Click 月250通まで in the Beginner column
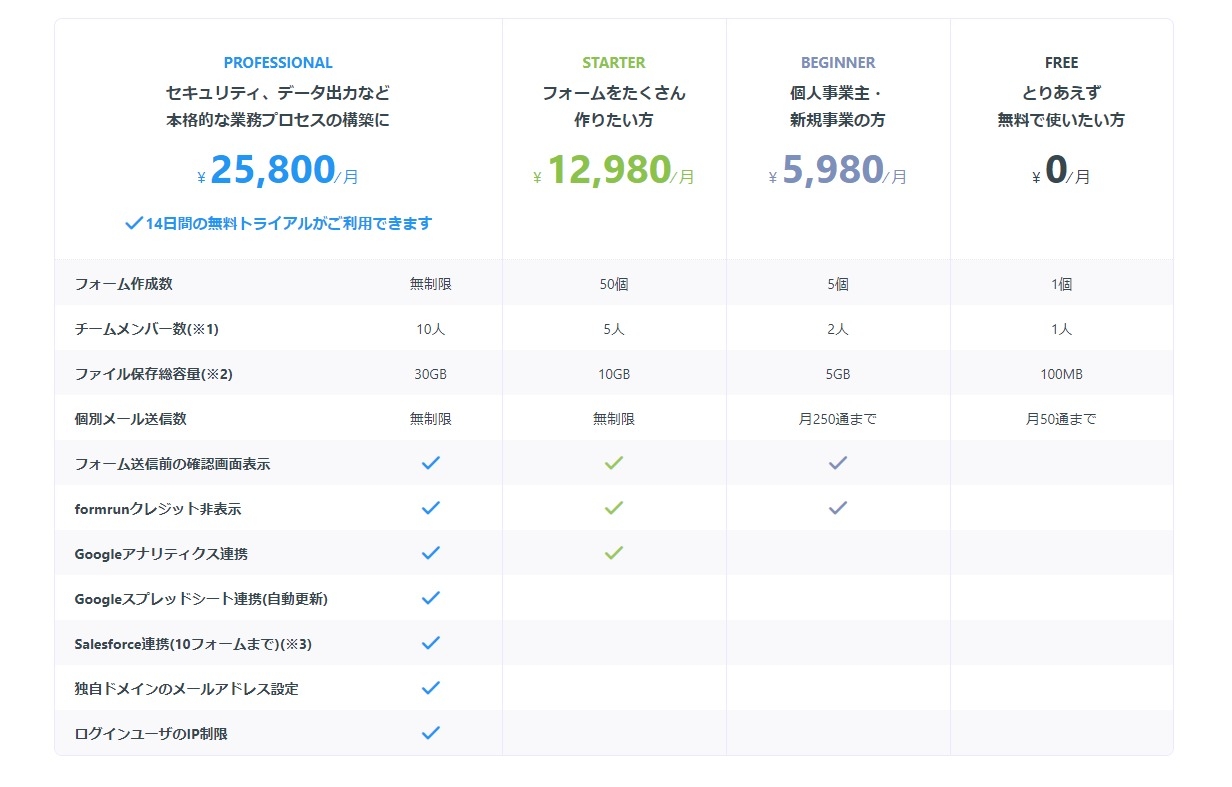This screenshot has height=787, width=1232. pyautogui.click(x=838, y=419)
